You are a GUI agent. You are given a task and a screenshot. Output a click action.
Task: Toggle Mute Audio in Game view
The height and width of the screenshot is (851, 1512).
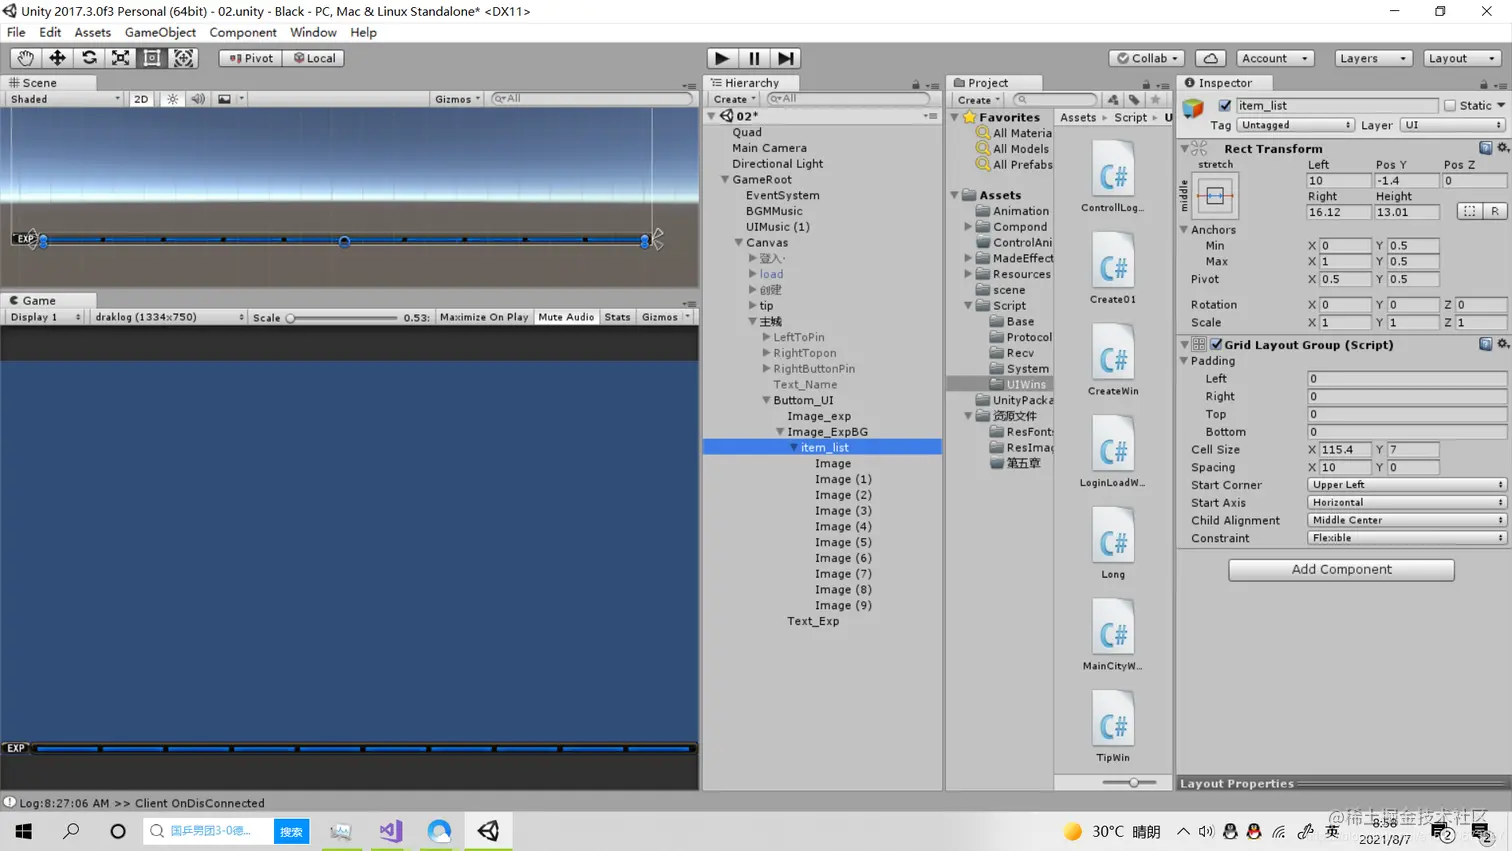[566, 317]
